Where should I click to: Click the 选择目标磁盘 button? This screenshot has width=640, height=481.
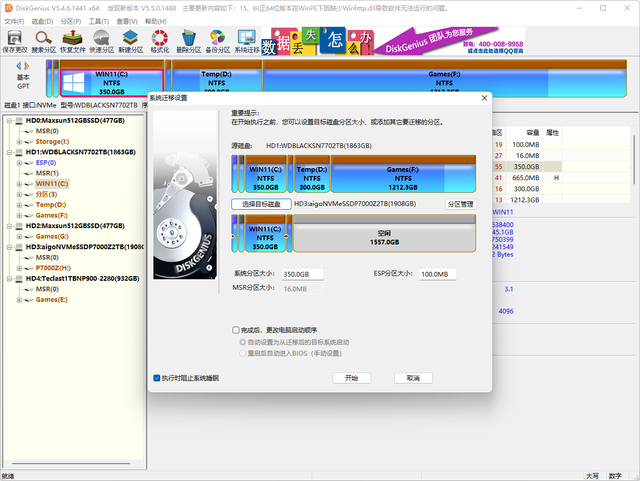coord(261,204)
